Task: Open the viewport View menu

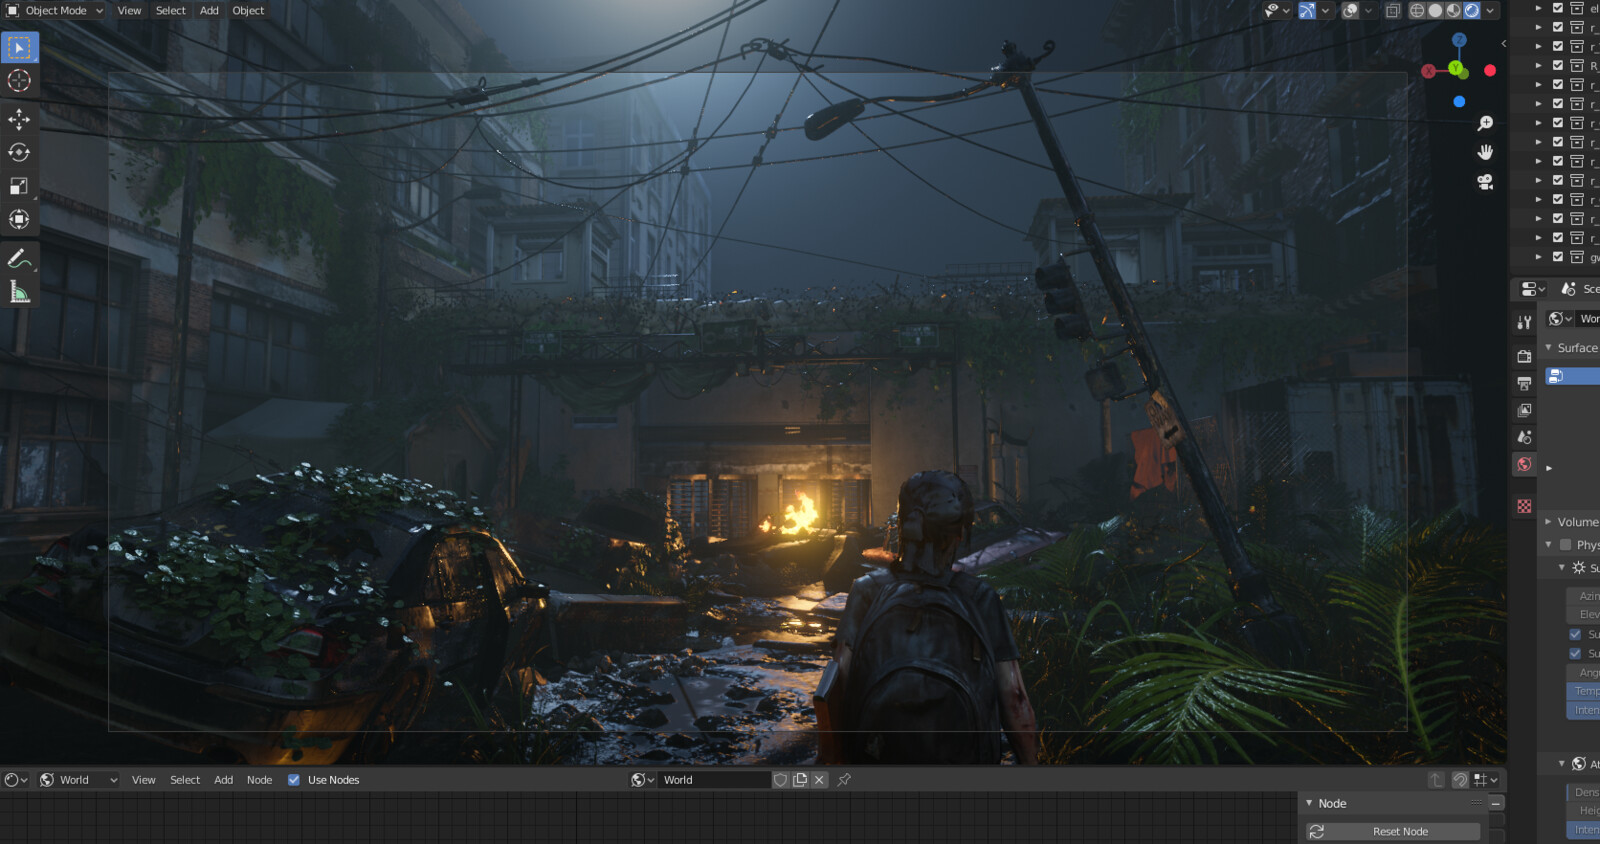Action: tap(129, 11)
